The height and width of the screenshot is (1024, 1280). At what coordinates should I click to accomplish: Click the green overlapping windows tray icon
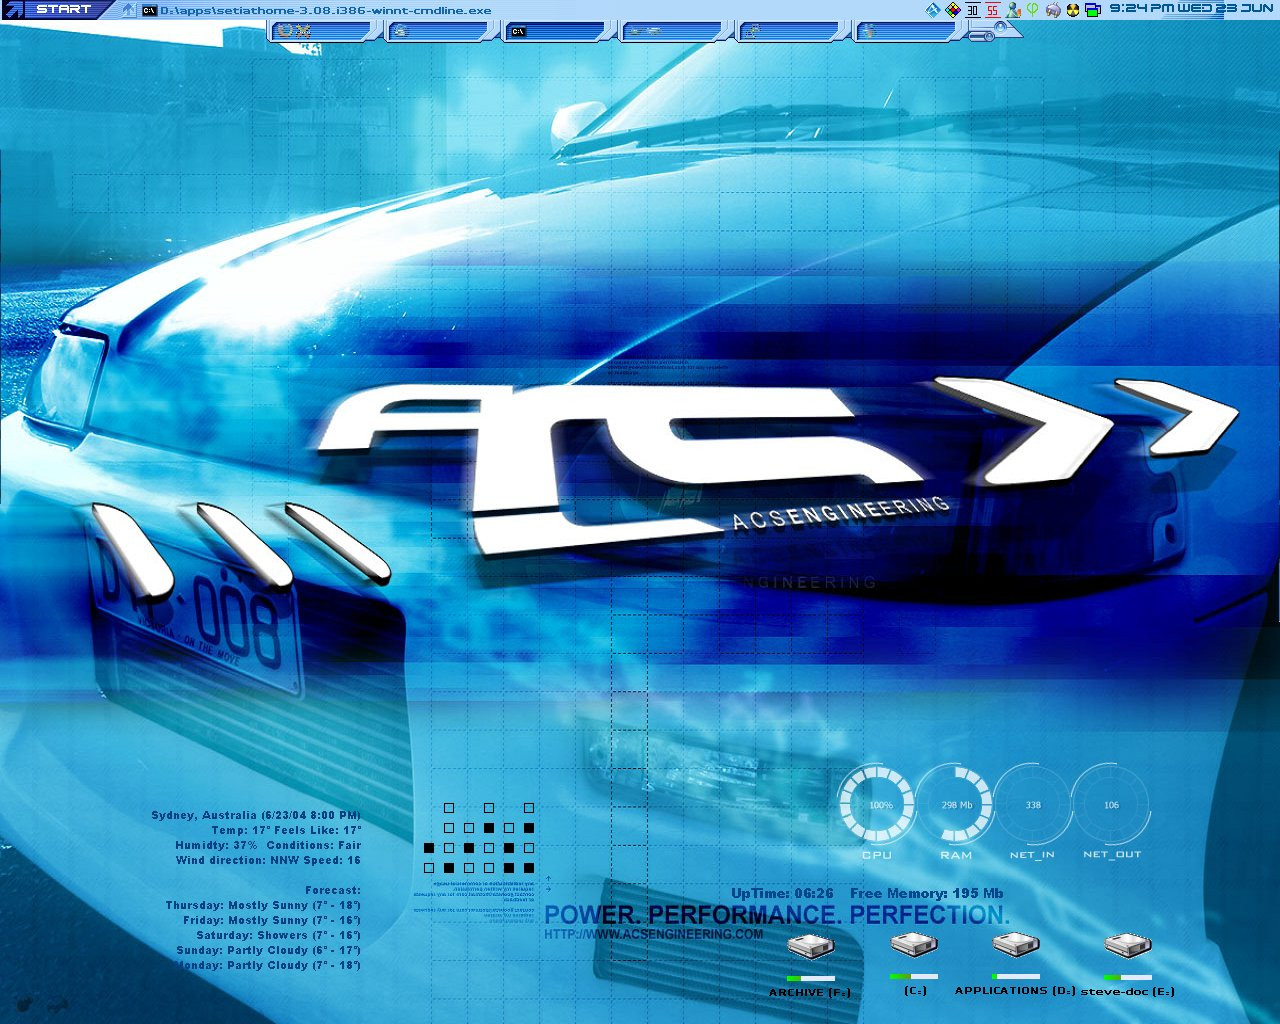click(x=1093, y=10)
